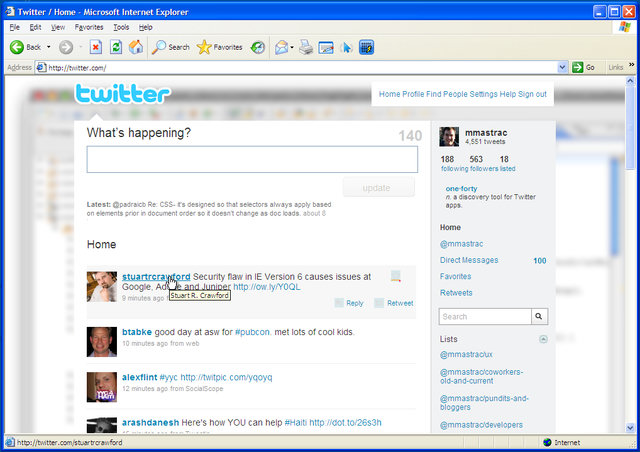Retweet stuartrcrawford tweet
The width and height of the screenshot is (640, 452).
tap(394, 303)
